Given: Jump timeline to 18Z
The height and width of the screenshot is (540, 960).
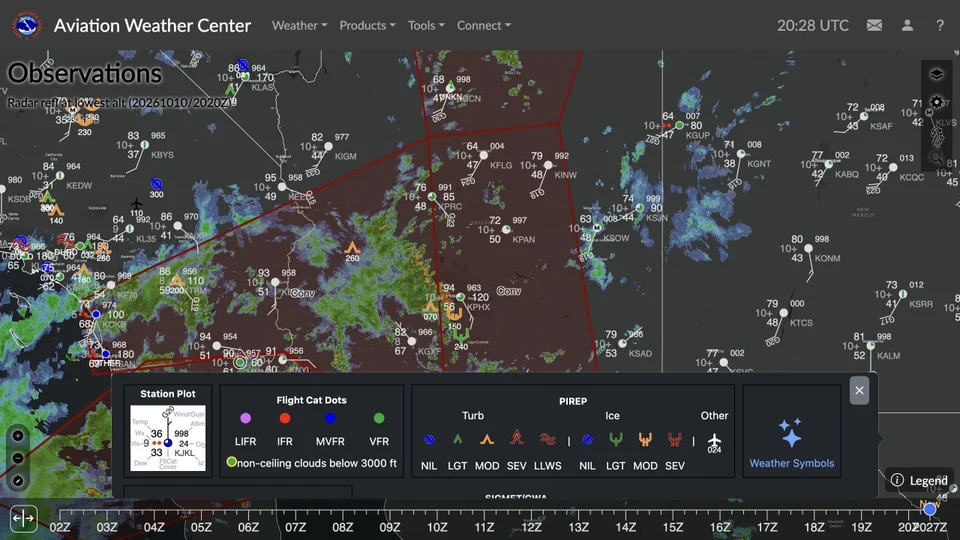Looking at the screenshot, I should [x=814, y=527].
